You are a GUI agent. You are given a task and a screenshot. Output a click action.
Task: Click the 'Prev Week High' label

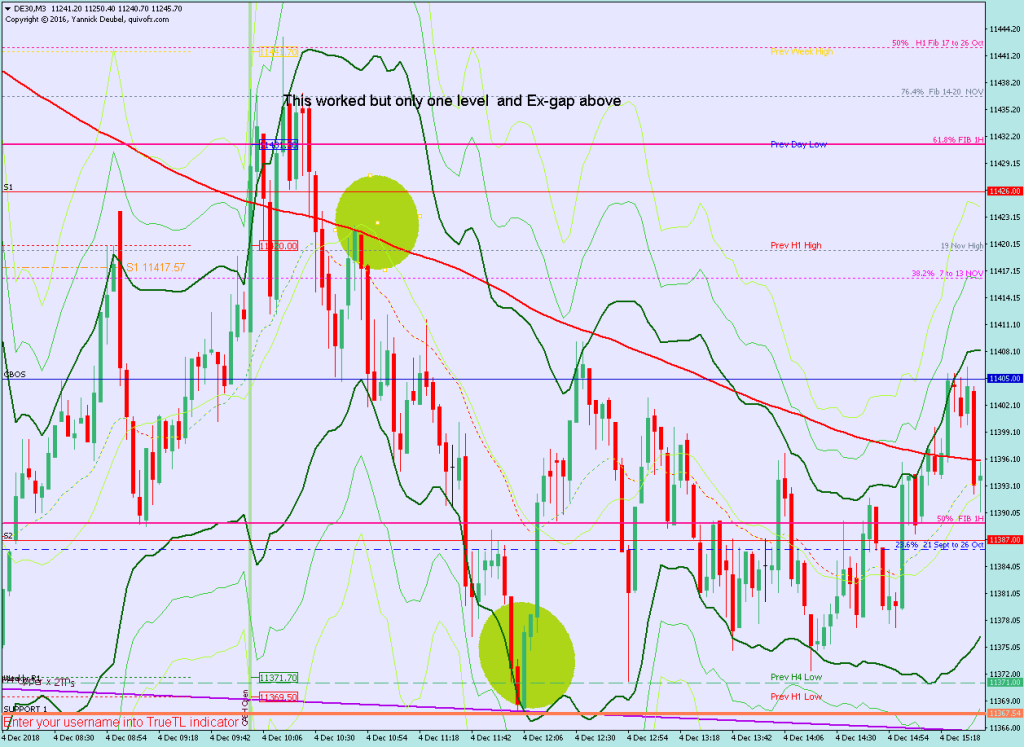click(801, 51)
